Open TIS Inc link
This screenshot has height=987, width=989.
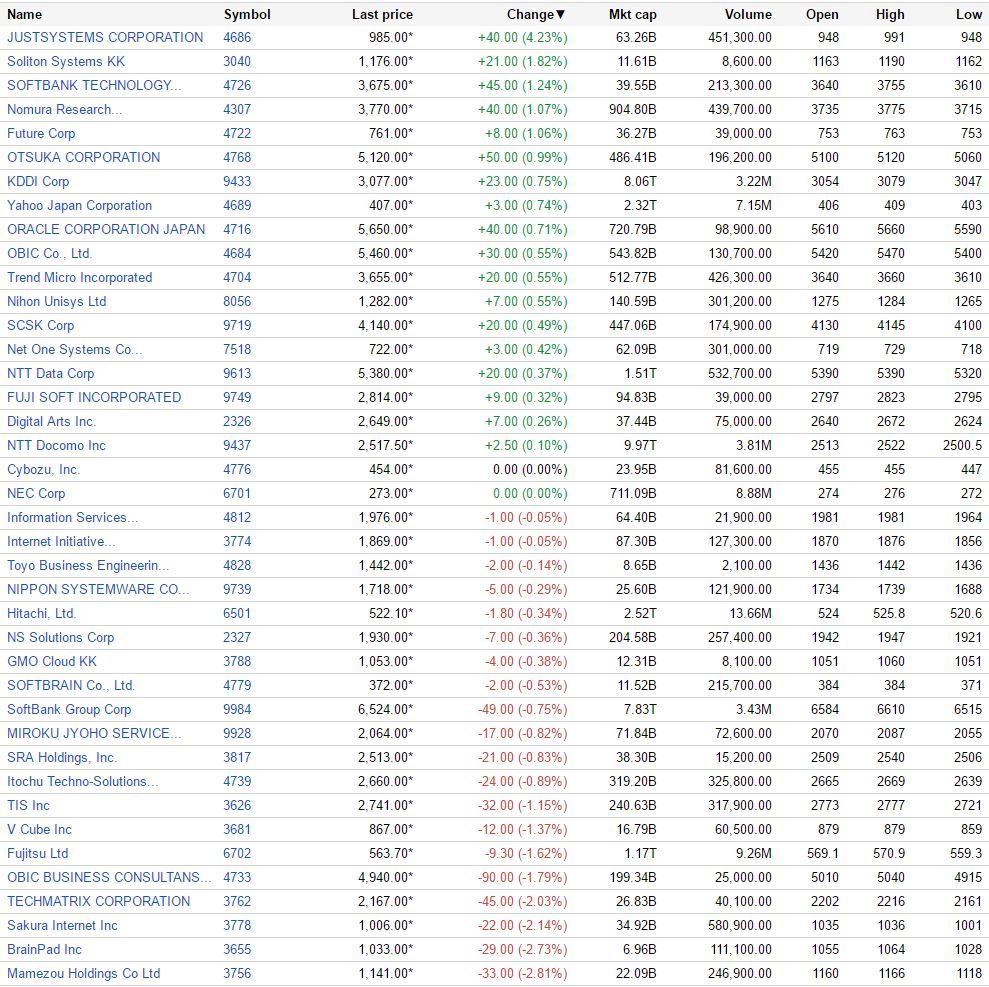pos(28,805)
